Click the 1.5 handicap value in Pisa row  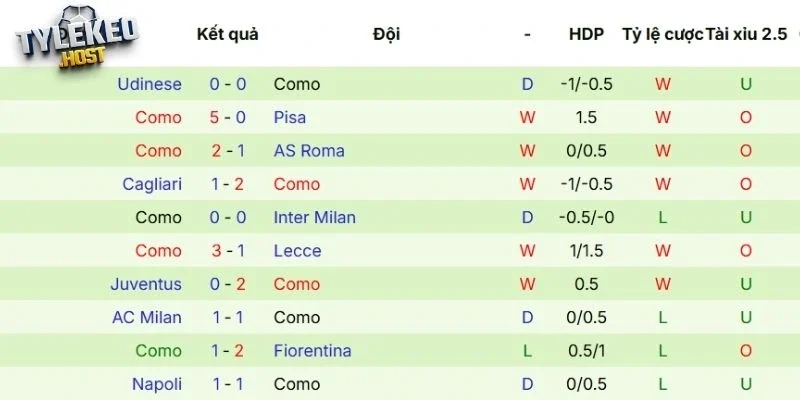[586, 117]
